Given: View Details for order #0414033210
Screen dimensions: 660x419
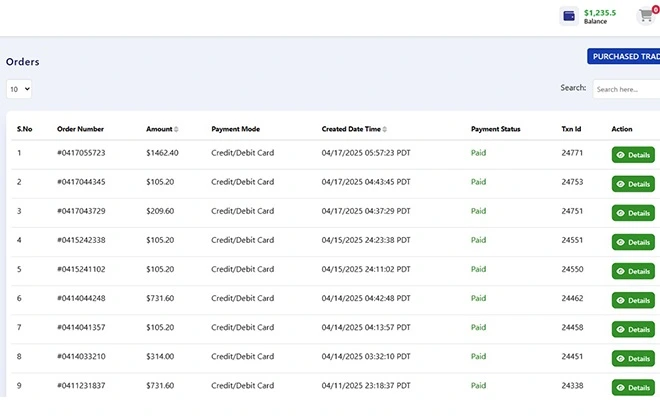Looking at the screenshot, I should (x=633, y=358).
